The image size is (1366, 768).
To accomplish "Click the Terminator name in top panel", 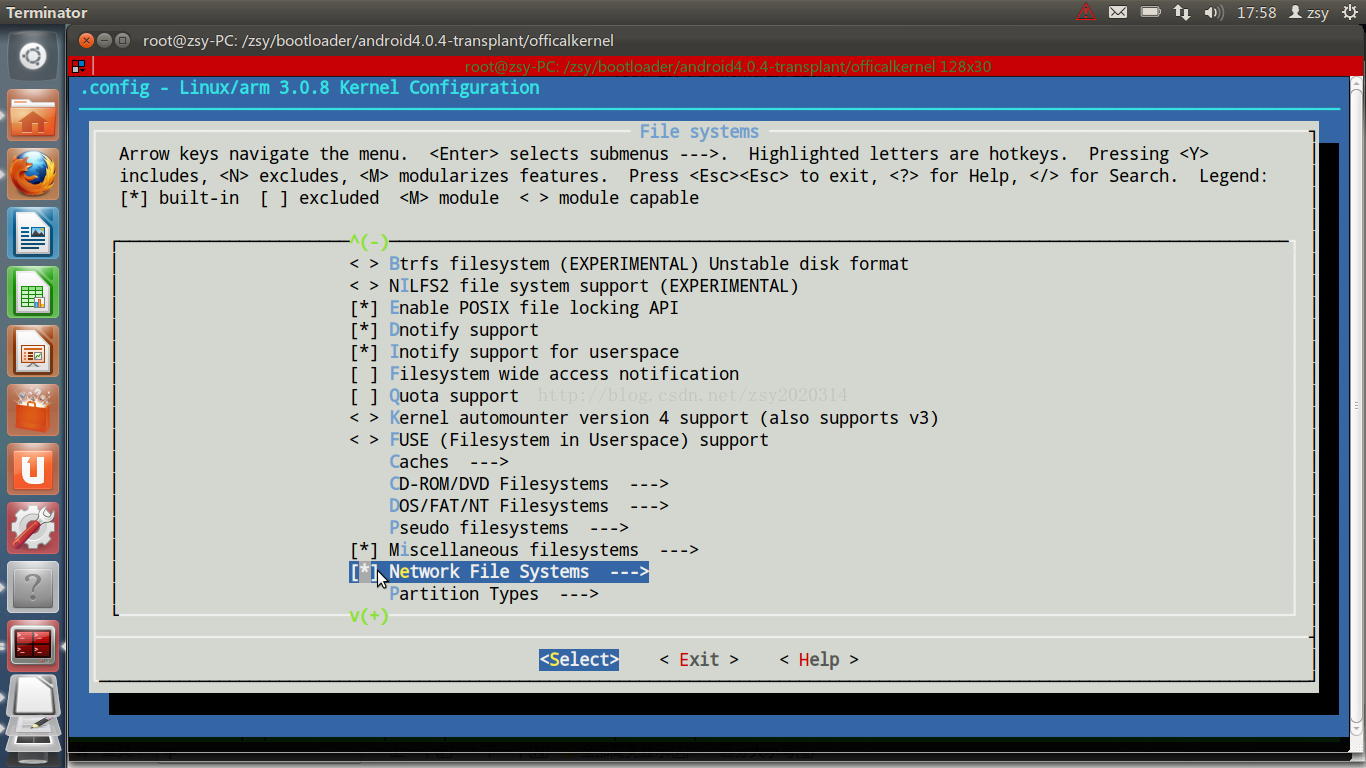I will tap(47, 13).
